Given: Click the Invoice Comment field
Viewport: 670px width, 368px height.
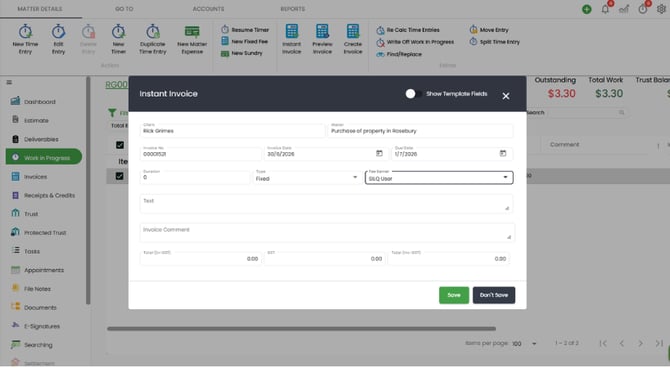Looking at the screenshot, I should [x=327, y=233].
